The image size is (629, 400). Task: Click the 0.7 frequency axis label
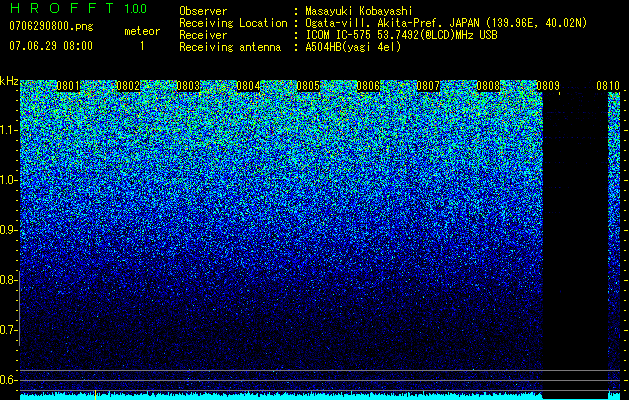pyautogui.click(x=8, y=330)
